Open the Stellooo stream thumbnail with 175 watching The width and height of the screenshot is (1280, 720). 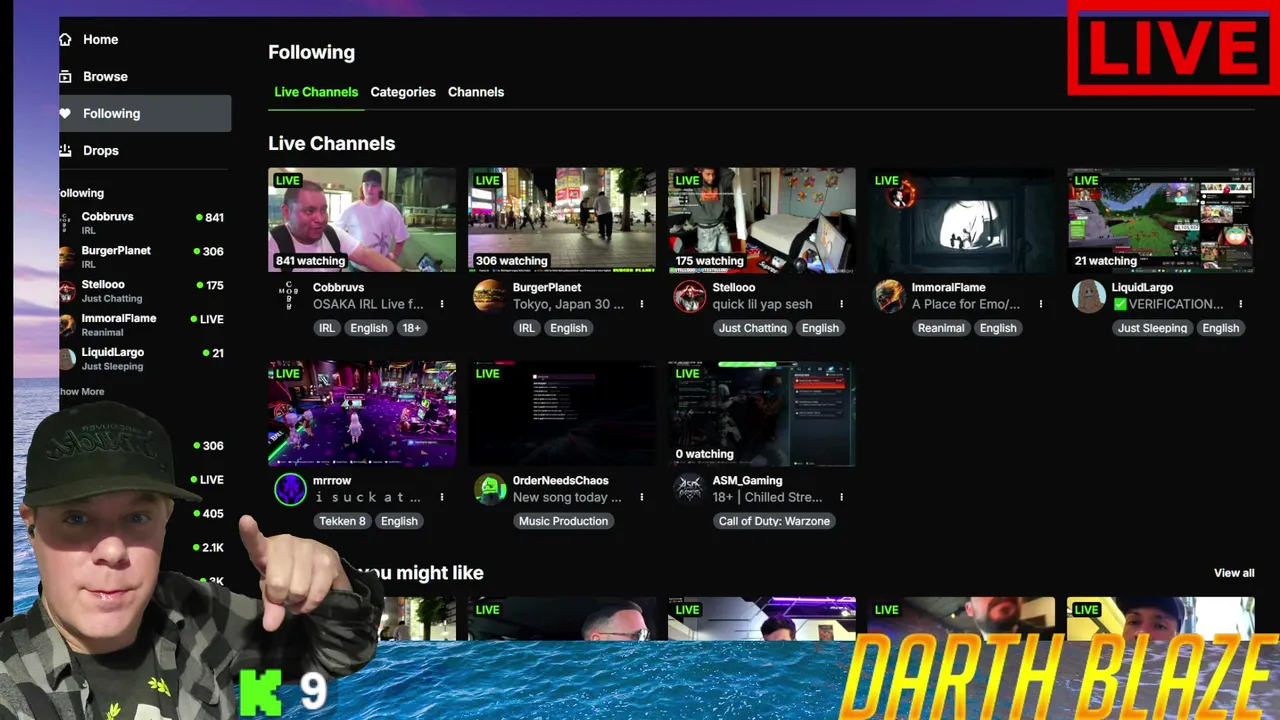(762, 220)
